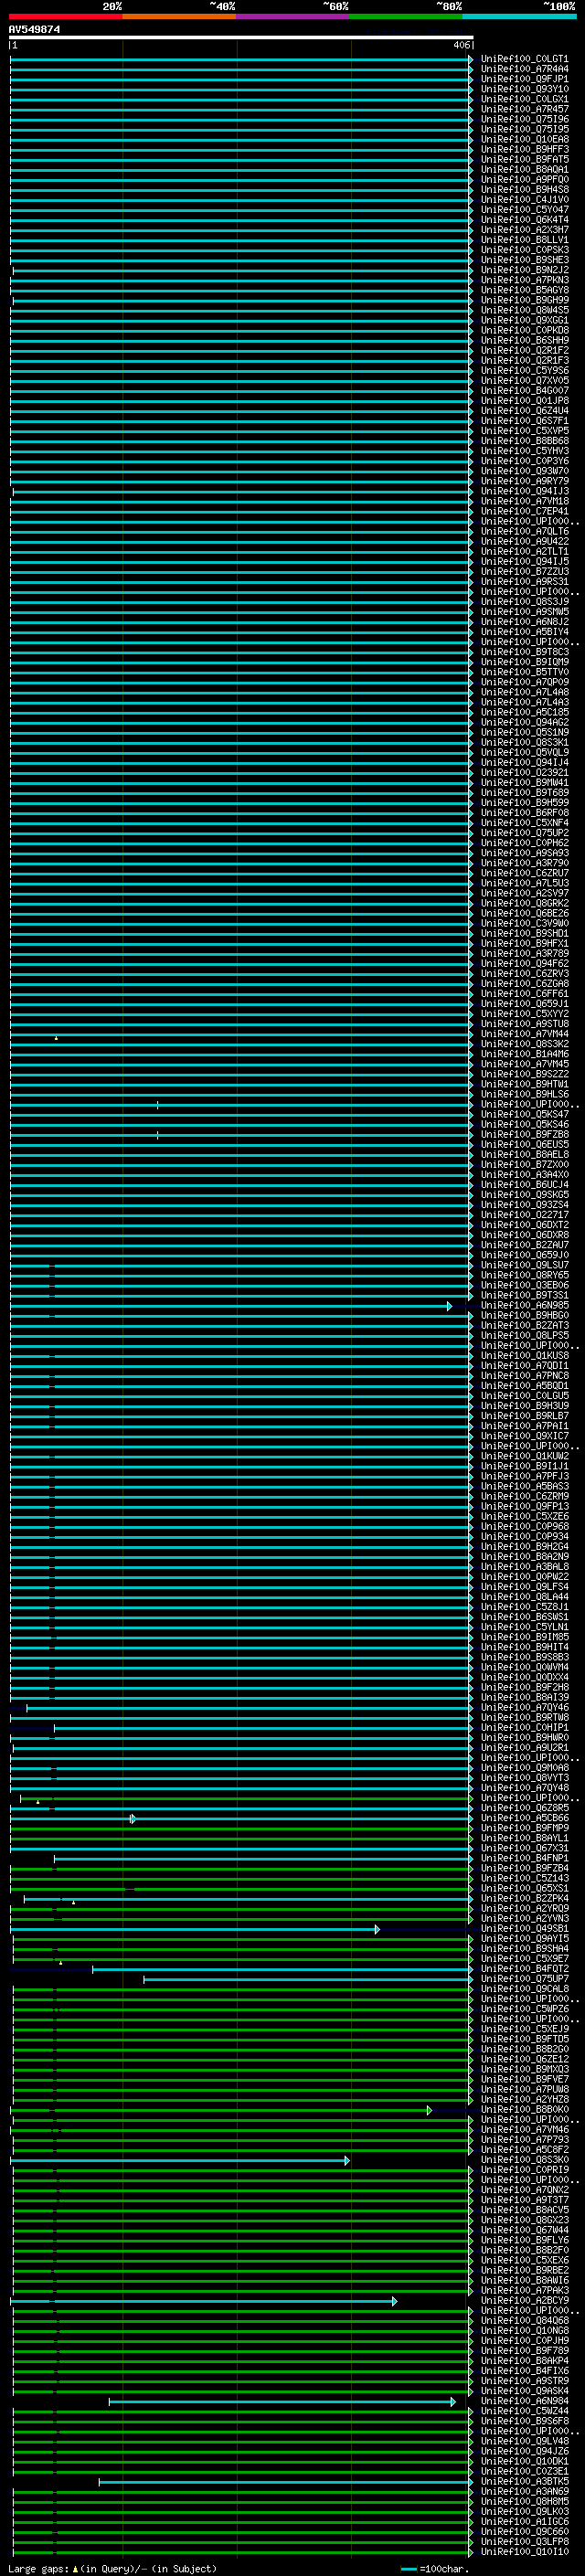Screen dimensions: 585x2576
Task: Open hit UniRef100_Q67X31
Action: tap(524, 1848)
